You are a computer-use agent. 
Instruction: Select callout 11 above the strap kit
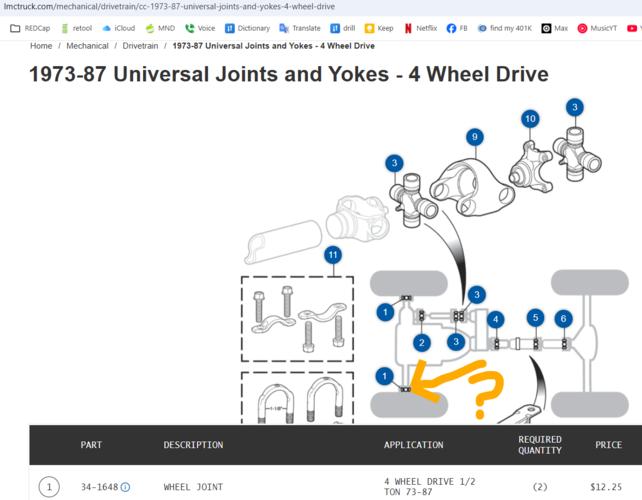[x=333, y=255]
